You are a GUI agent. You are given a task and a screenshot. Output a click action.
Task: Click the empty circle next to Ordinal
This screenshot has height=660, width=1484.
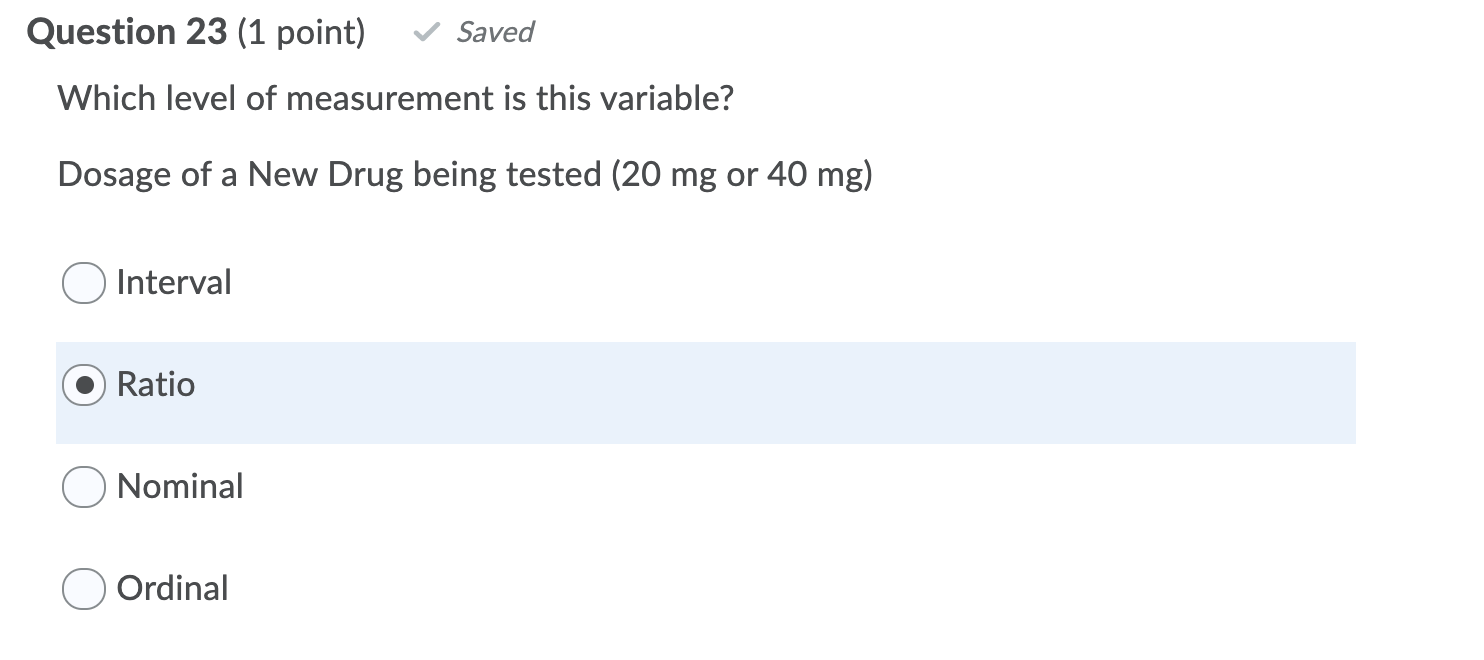83,589
